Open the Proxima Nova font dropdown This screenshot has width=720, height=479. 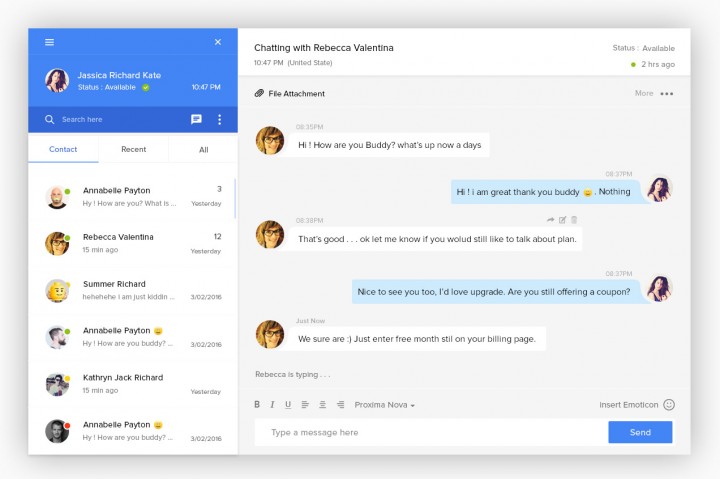(x=384, y=405)
